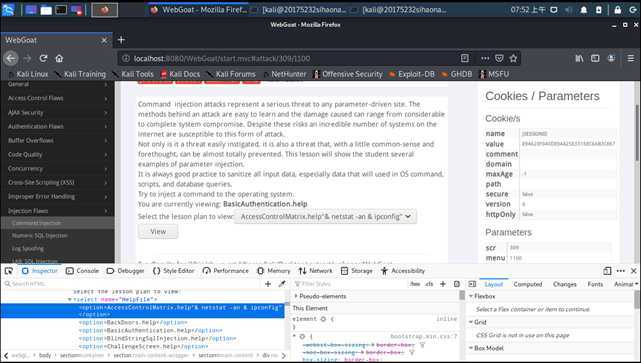
Task: Expand the Authentication Flaws category
Action: tap(57, 126)
